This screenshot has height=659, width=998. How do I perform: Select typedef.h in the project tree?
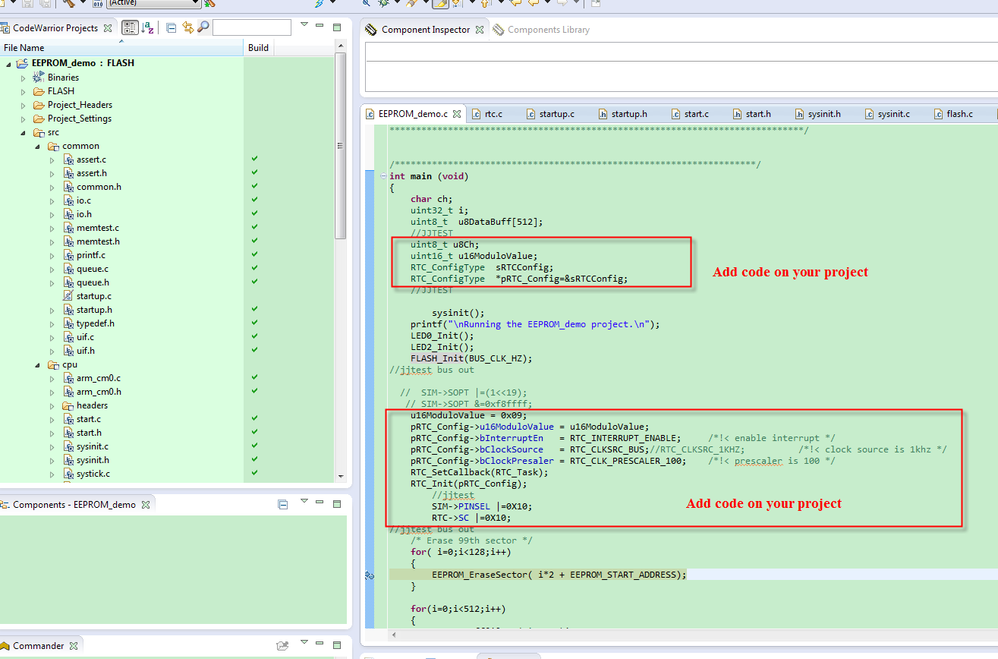(x=95, y=323)
